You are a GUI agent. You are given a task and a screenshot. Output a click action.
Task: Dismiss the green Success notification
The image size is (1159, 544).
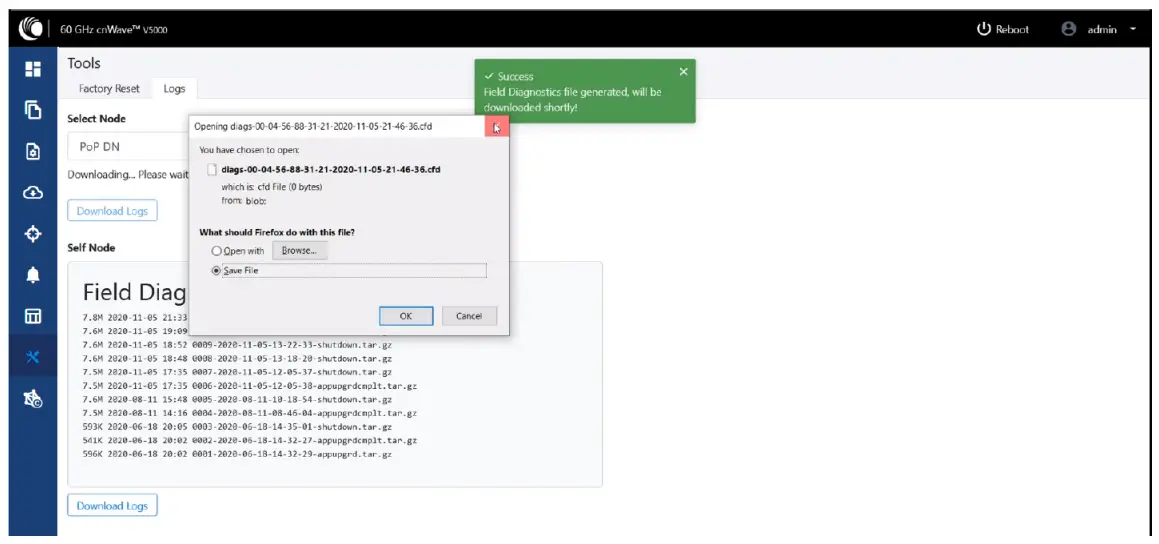(x=683, y=72)
